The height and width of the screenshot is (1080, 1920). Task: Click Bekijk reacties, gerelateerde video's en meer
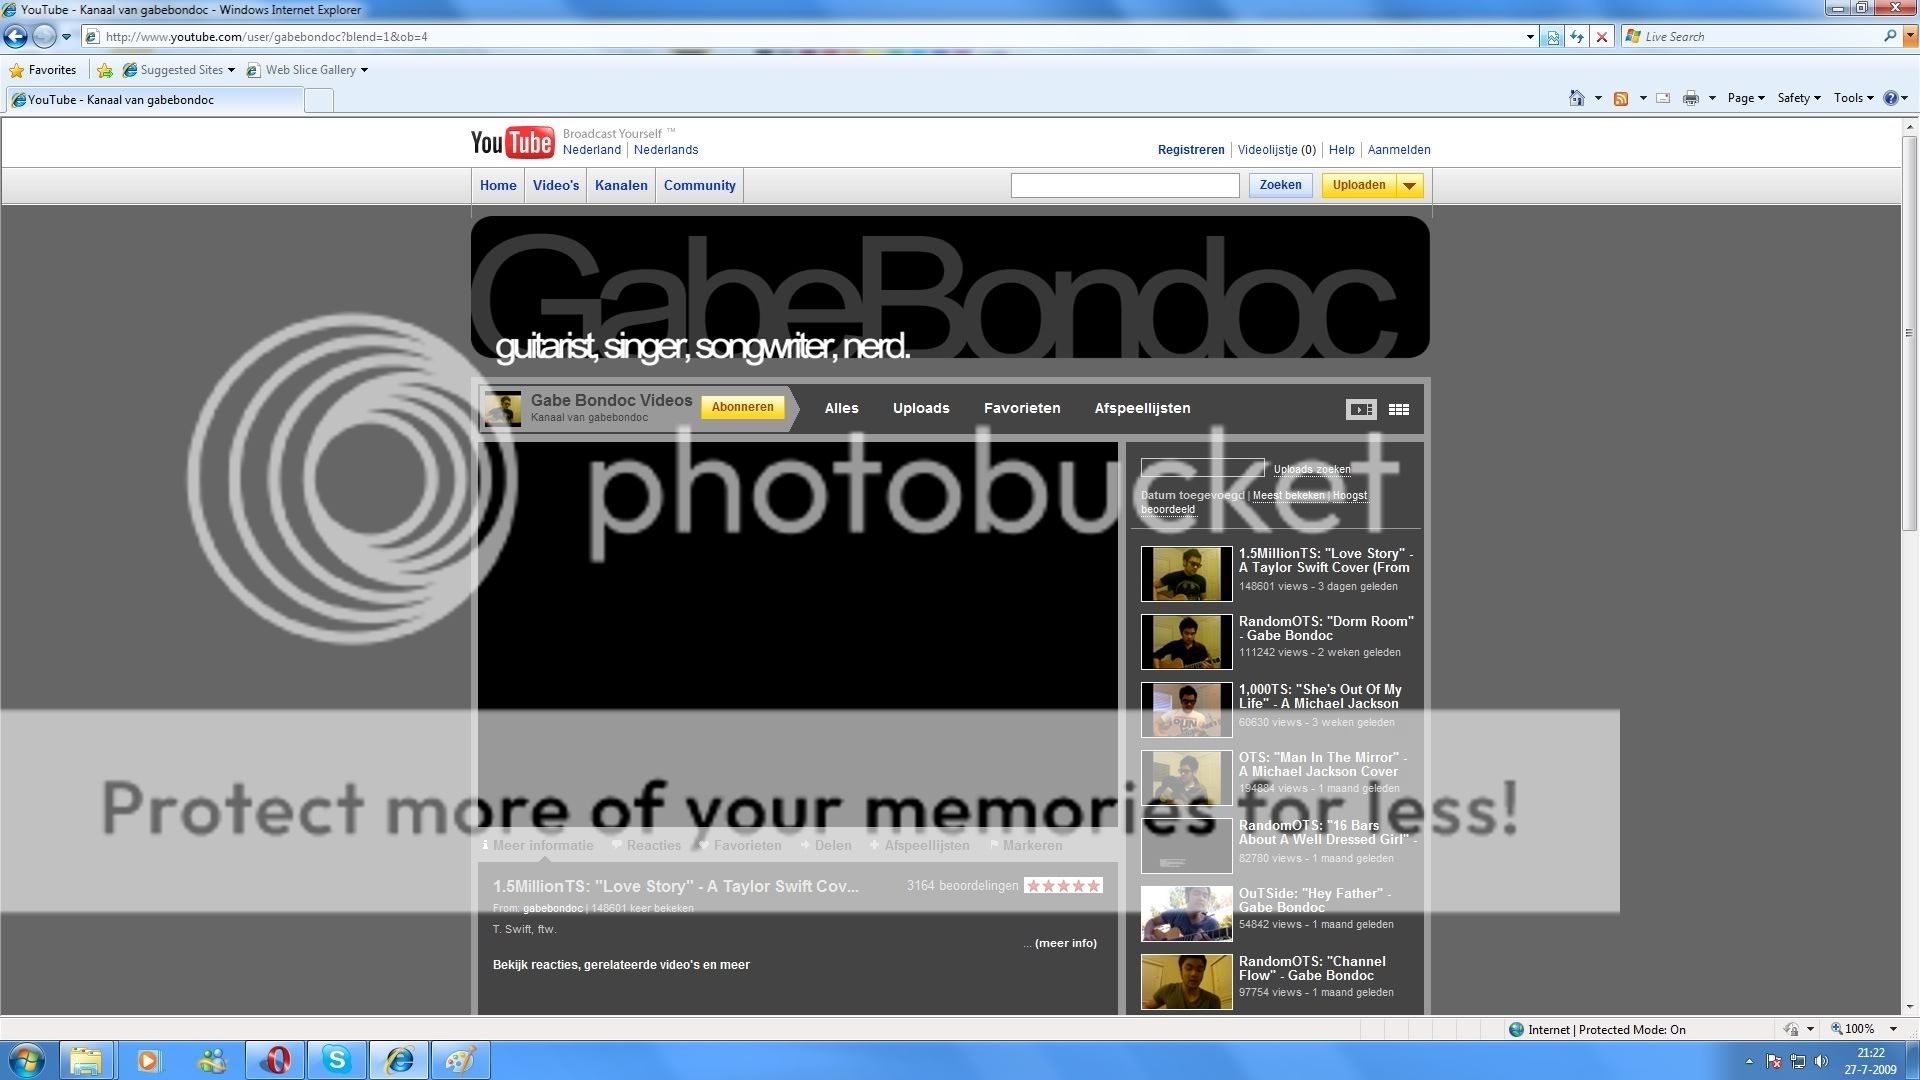click(x=621, y=965)
